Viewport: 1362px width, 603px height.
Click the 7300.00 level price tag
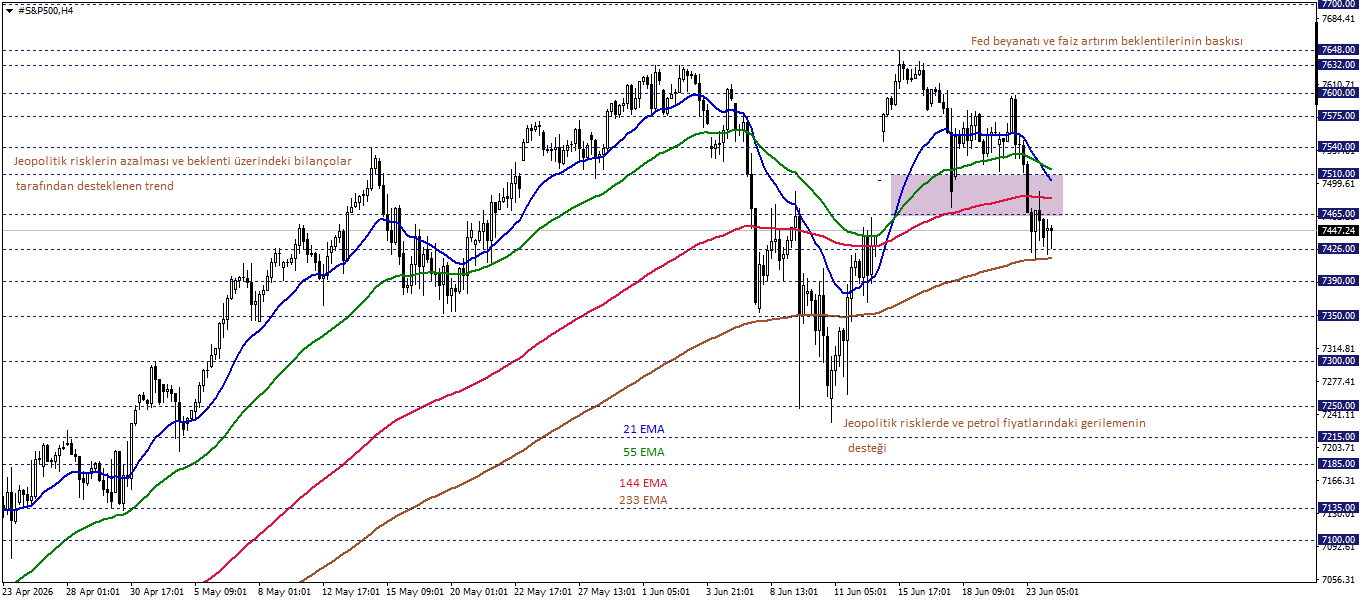coord(1338,361)
